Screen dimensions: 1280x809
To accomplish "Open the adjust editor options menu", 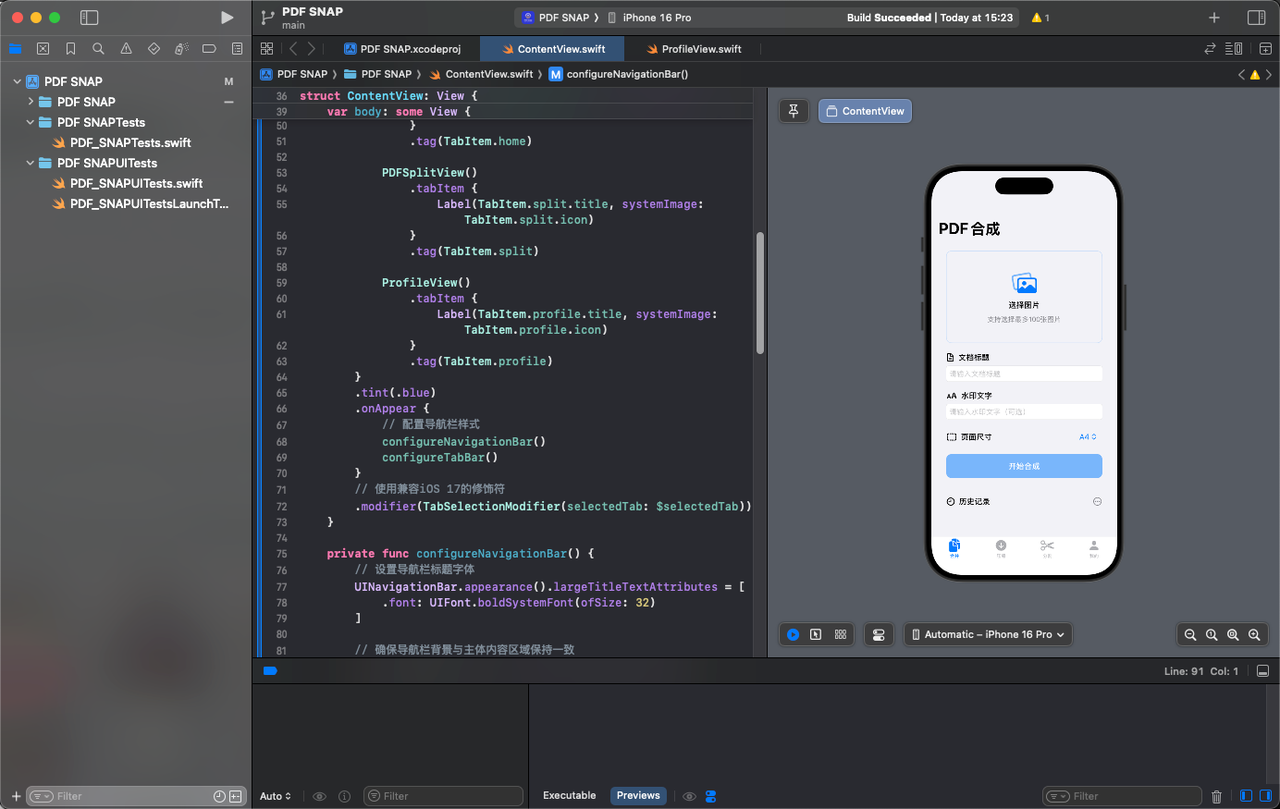I will coord(1234,48).
